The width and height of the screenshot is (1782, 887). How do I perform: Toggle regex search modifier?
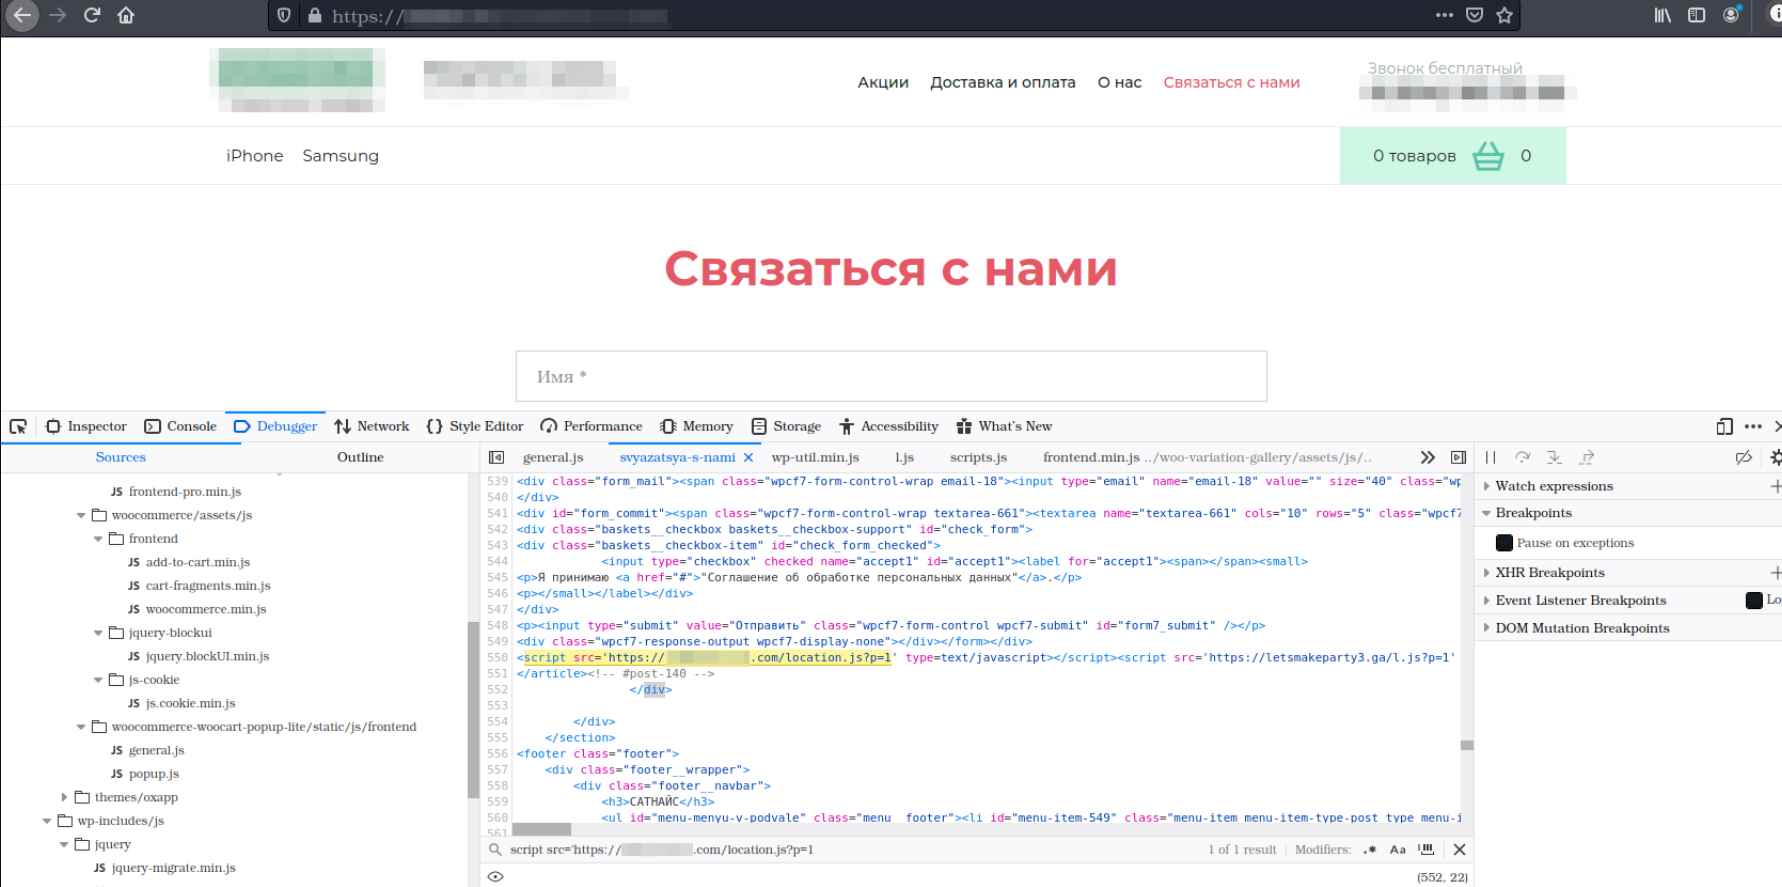point(1369,850)
